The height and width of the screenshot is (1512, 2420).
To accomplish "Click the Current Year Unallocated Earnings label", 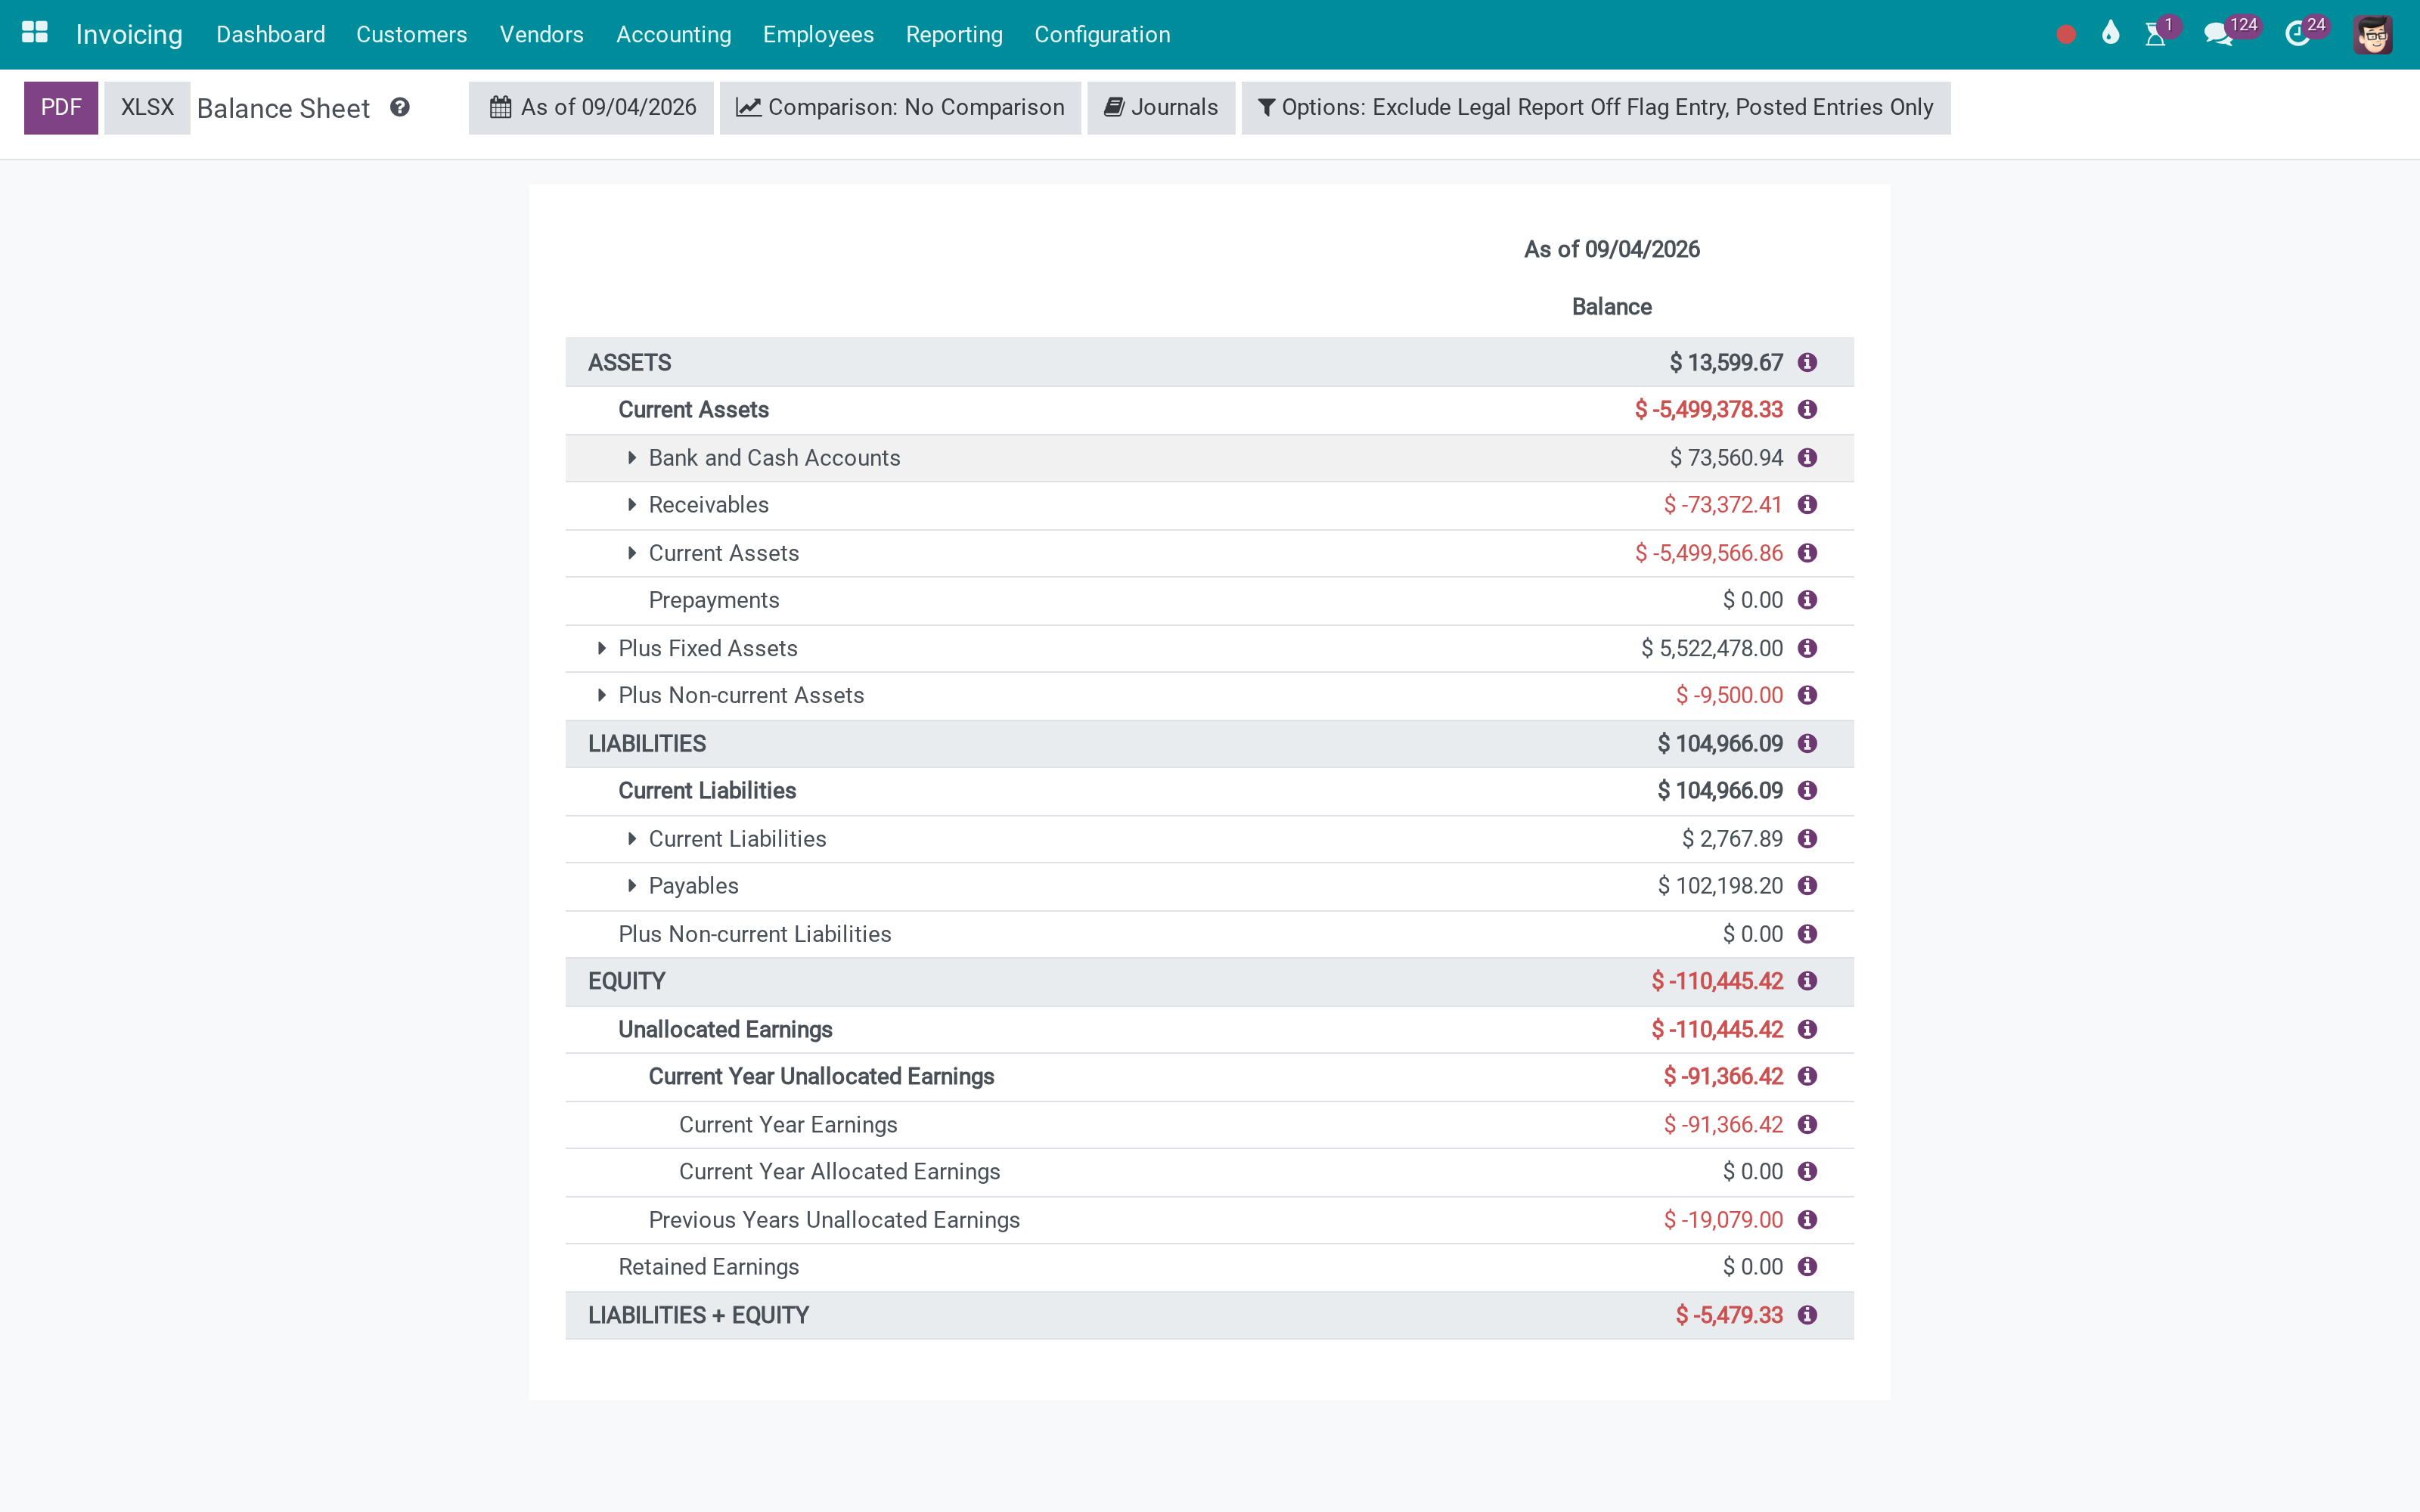I will click(x=821, y=1076).
